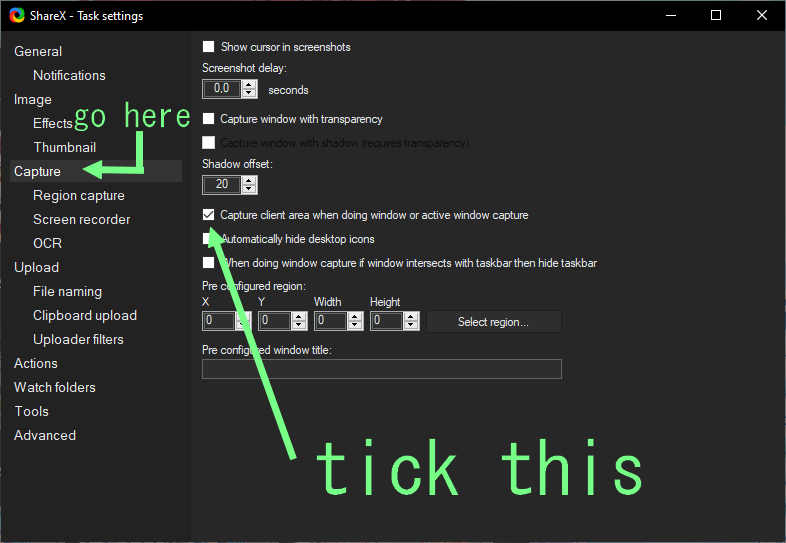
Task: Click the Select region... button
Action: click(494, 321)
